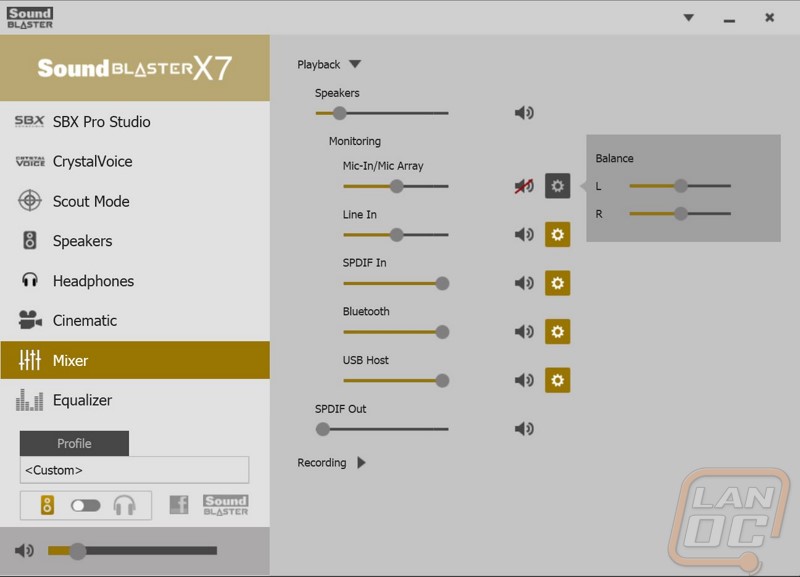This screenshot has height=577, width=800.
Task: Mute the master volume speaker icon
Action: click(24, 550)
